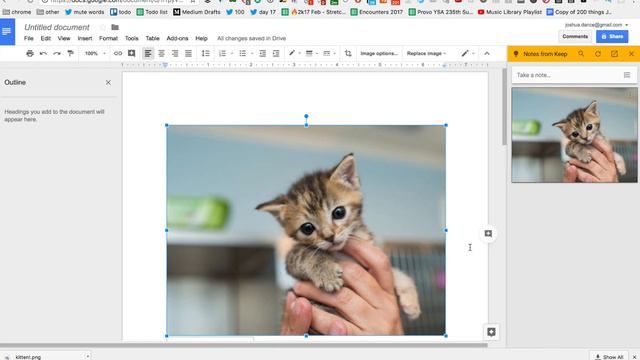Open the Add-ons menu
Viewport: 640px width, 360px height.
[x=177, y=38]
